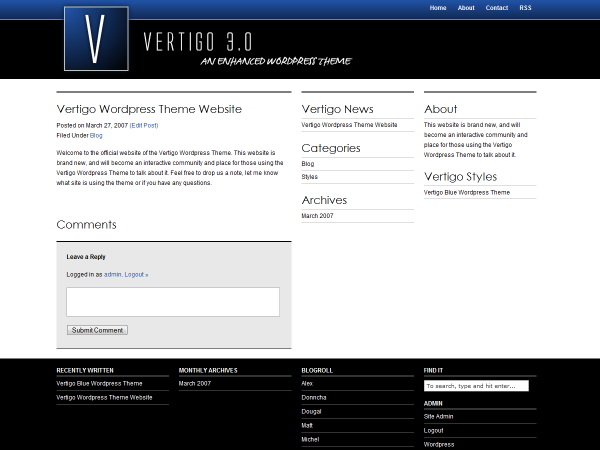
Task: Open the Blog category under Filed Under
Action: point(96,135)
